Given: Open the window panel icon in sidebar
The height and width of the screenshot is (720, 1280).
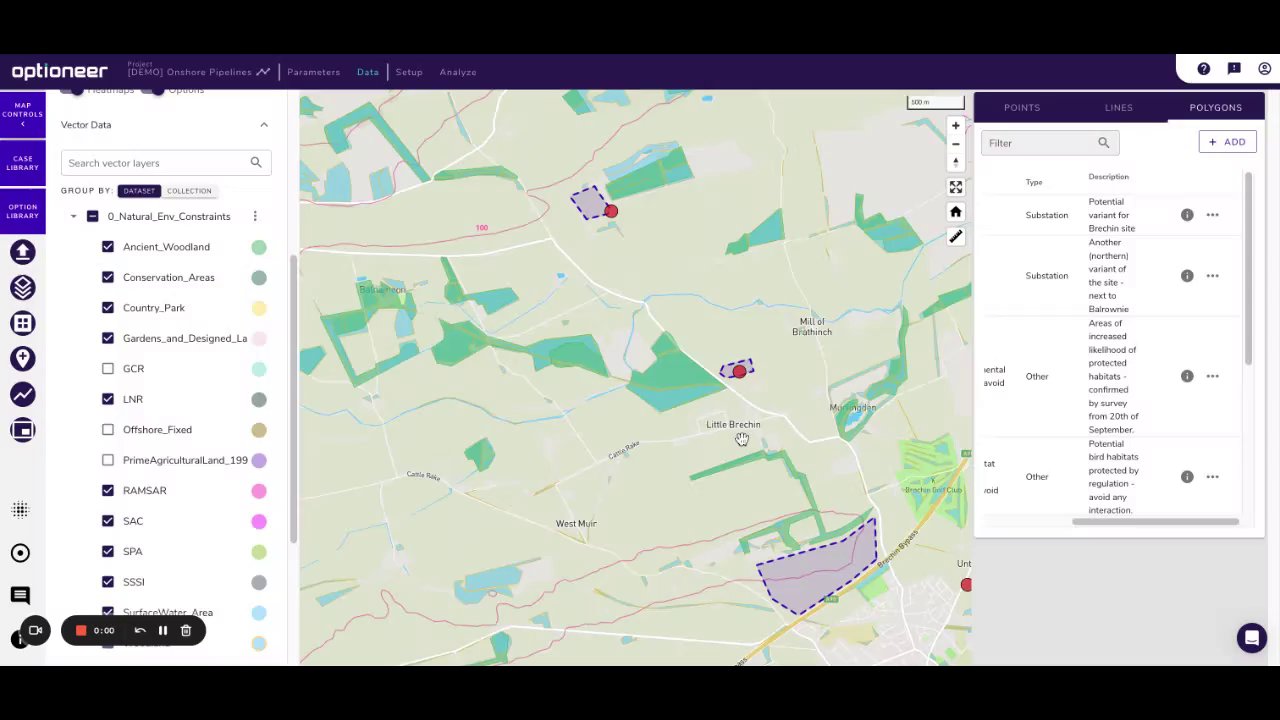Looking at the screenshot, I should click(x=22, y=430).
